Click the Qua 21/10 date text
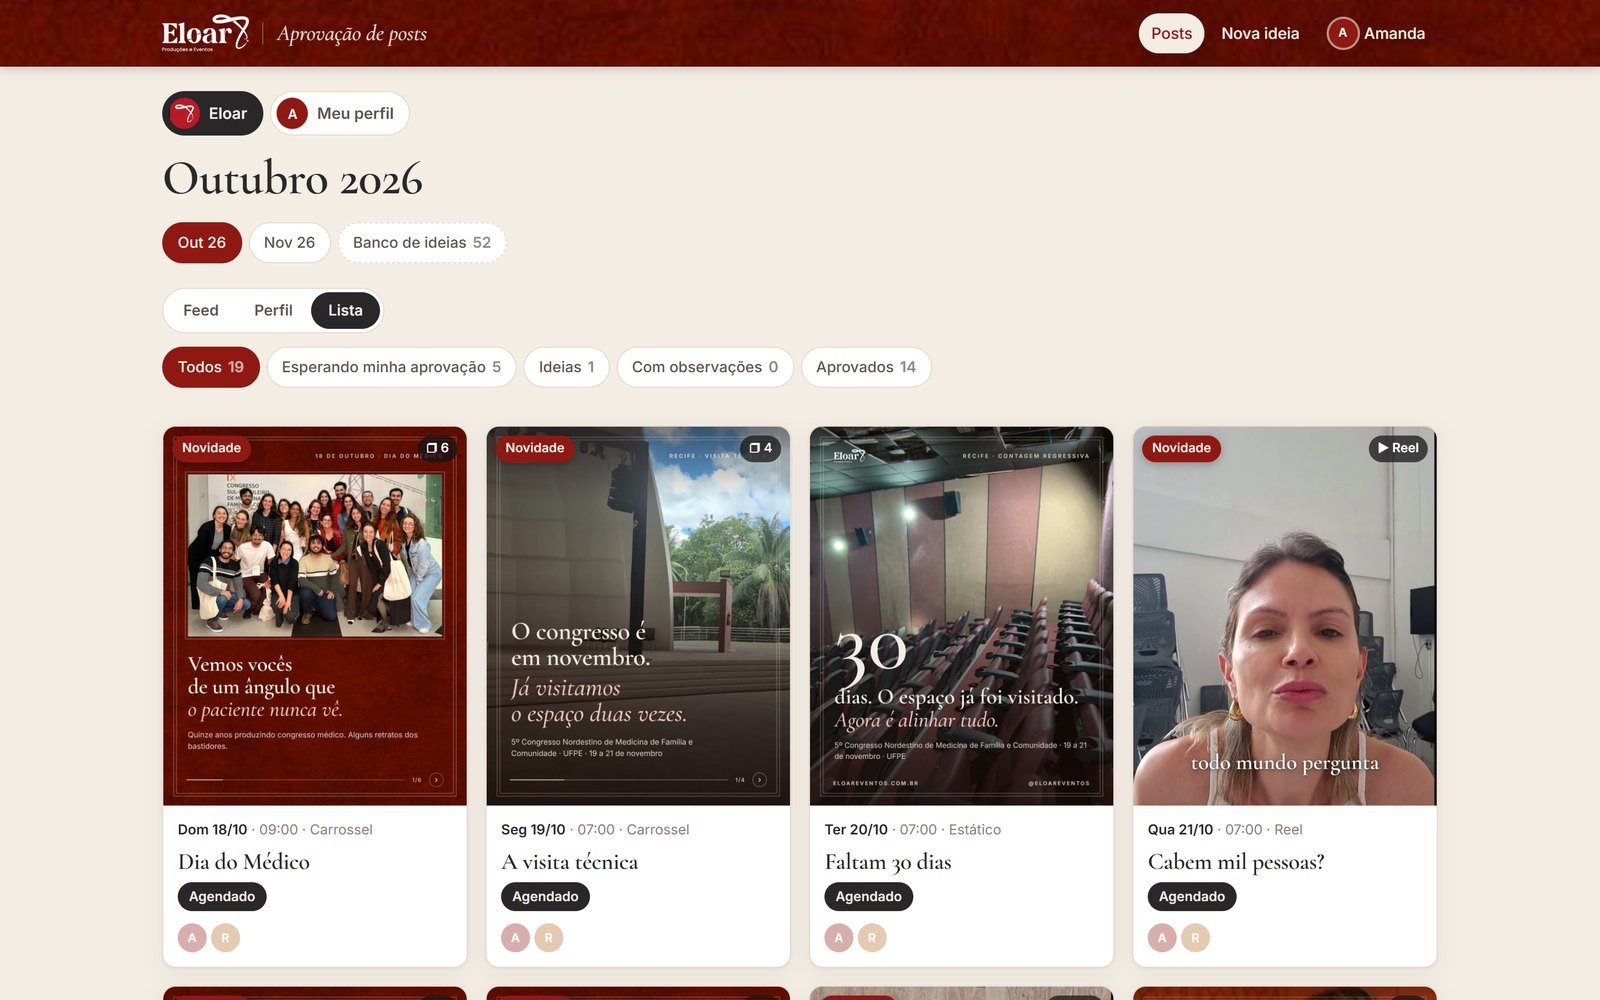Image resolution: width=1600 pixels, height=1000 pixels. pos(1180,830)
